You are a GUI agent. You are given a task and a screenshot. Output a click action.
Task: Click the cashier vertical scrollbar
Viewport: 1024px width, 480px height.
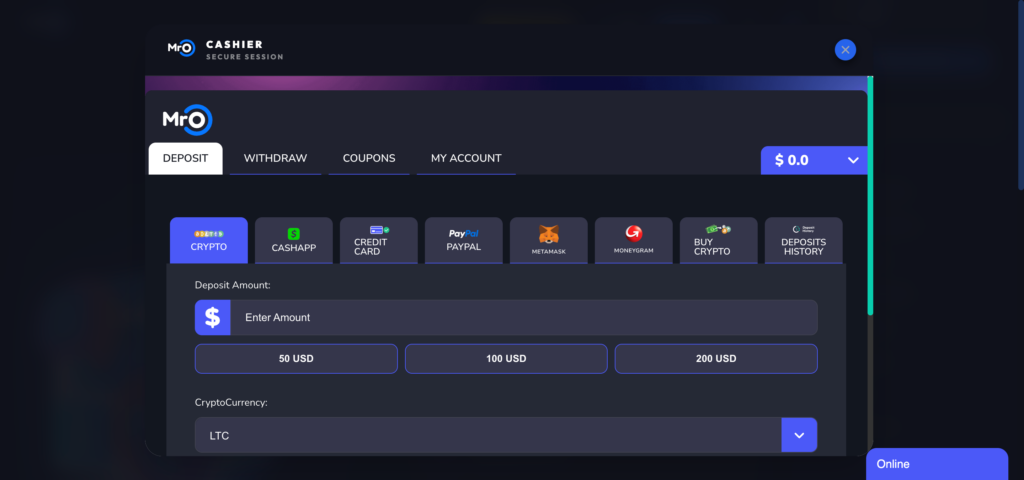point(870,196)
